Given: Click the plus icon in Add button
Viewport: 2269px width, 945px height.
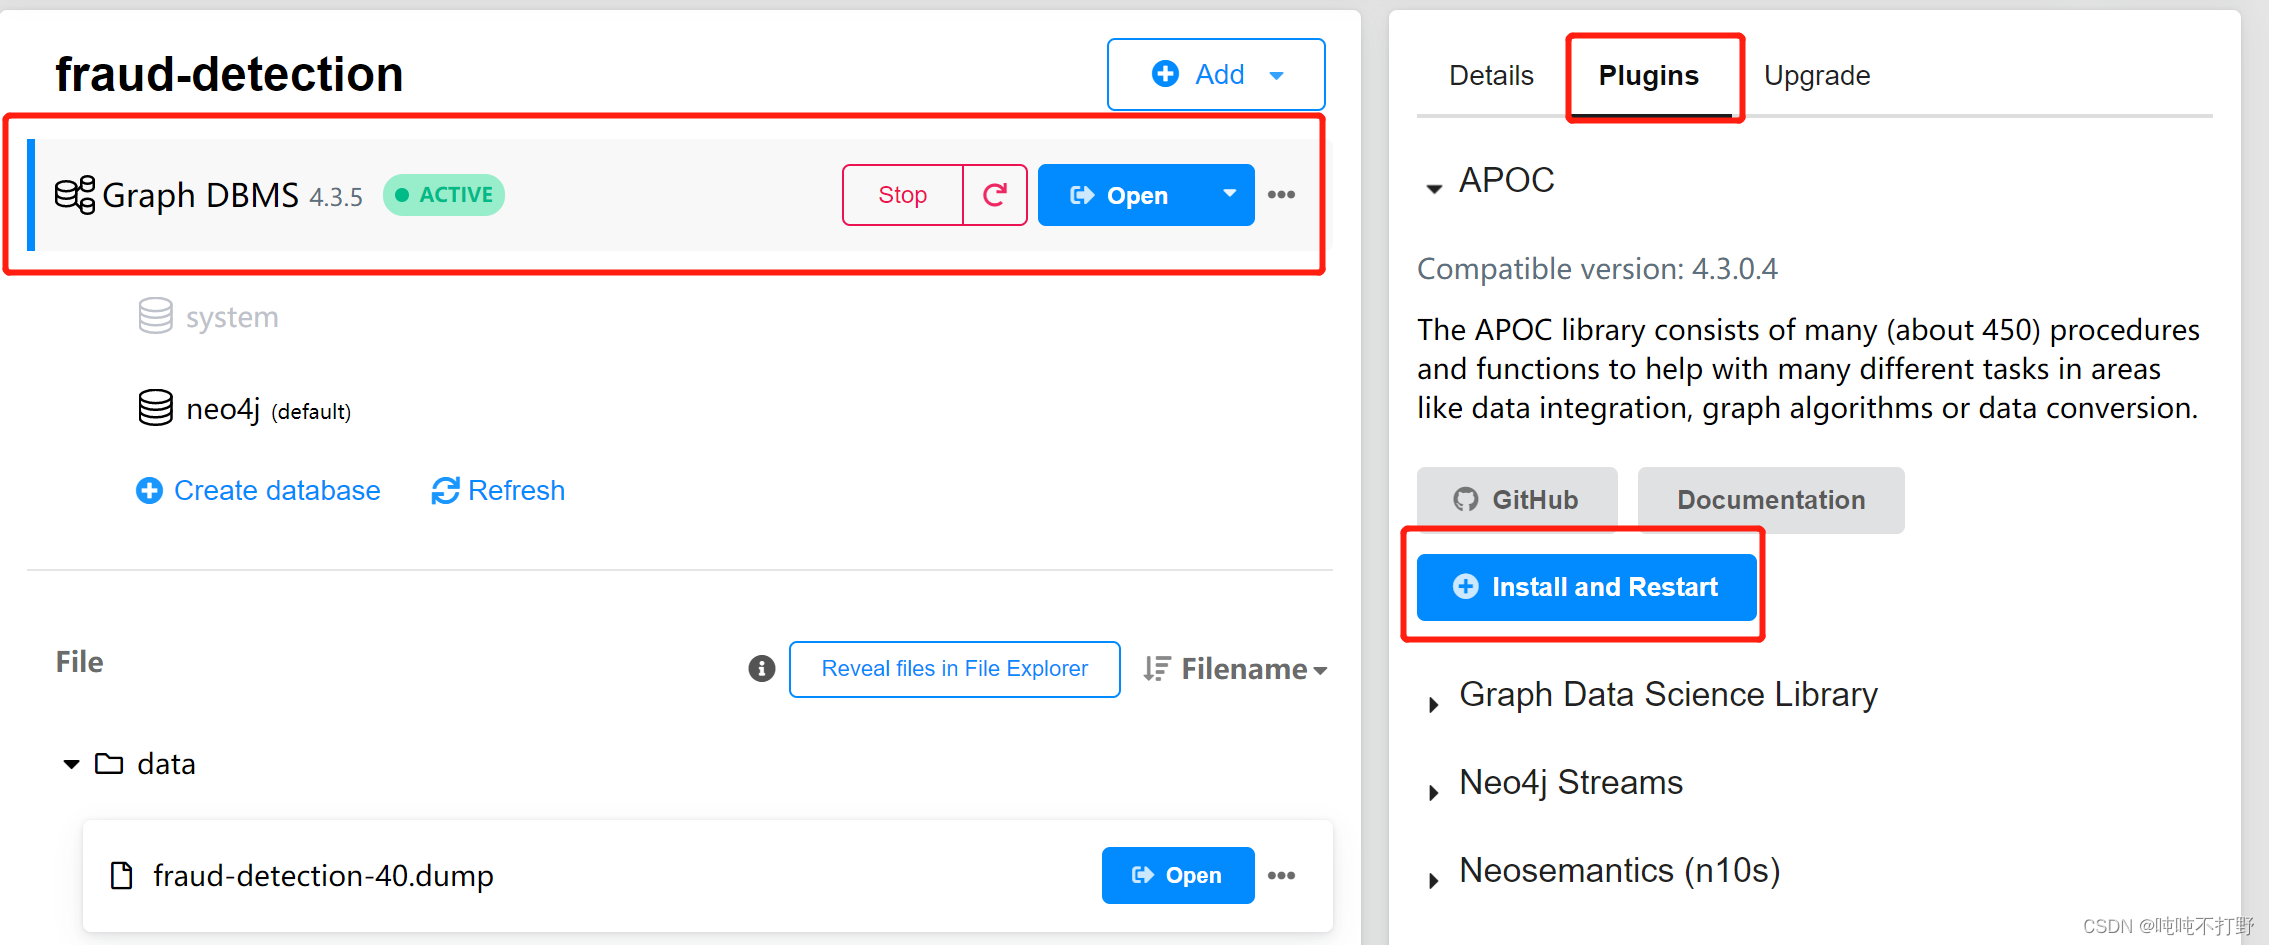Looking at the screenshot, I should click(x=1165, y=74).
